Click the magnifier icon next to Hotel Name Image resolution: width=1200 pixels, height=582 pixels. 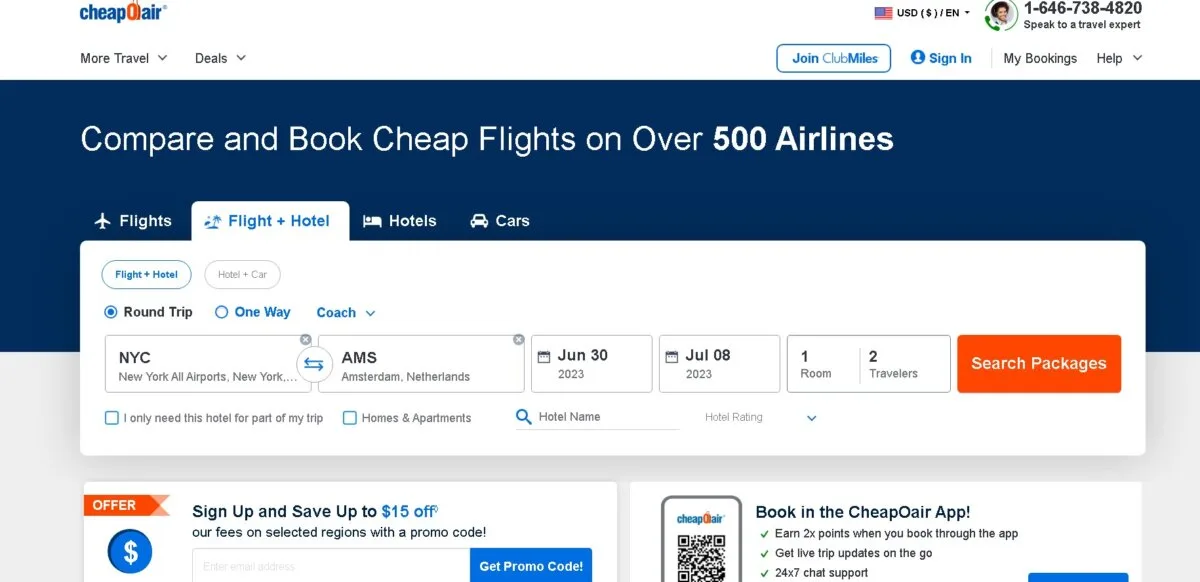524,417
